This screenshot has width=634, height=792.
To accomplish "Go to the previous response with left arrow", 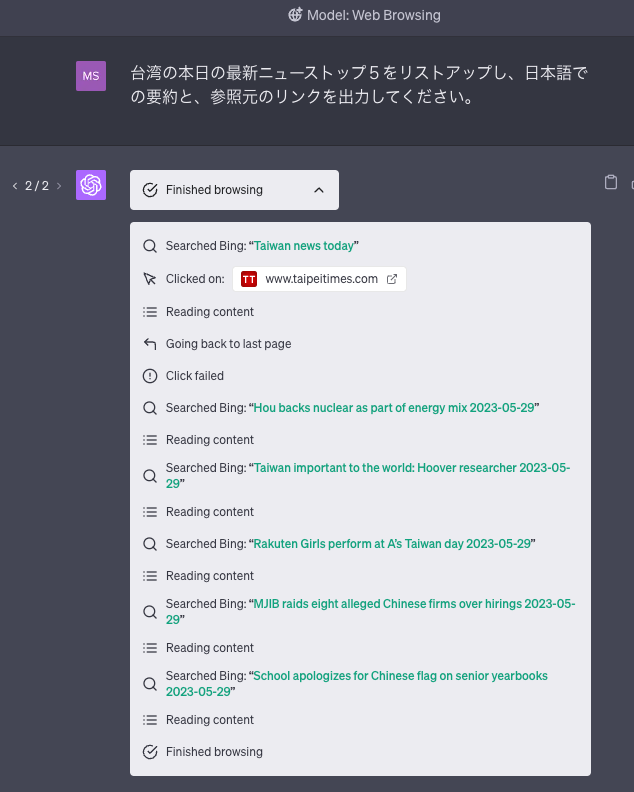I will point(15,186).
